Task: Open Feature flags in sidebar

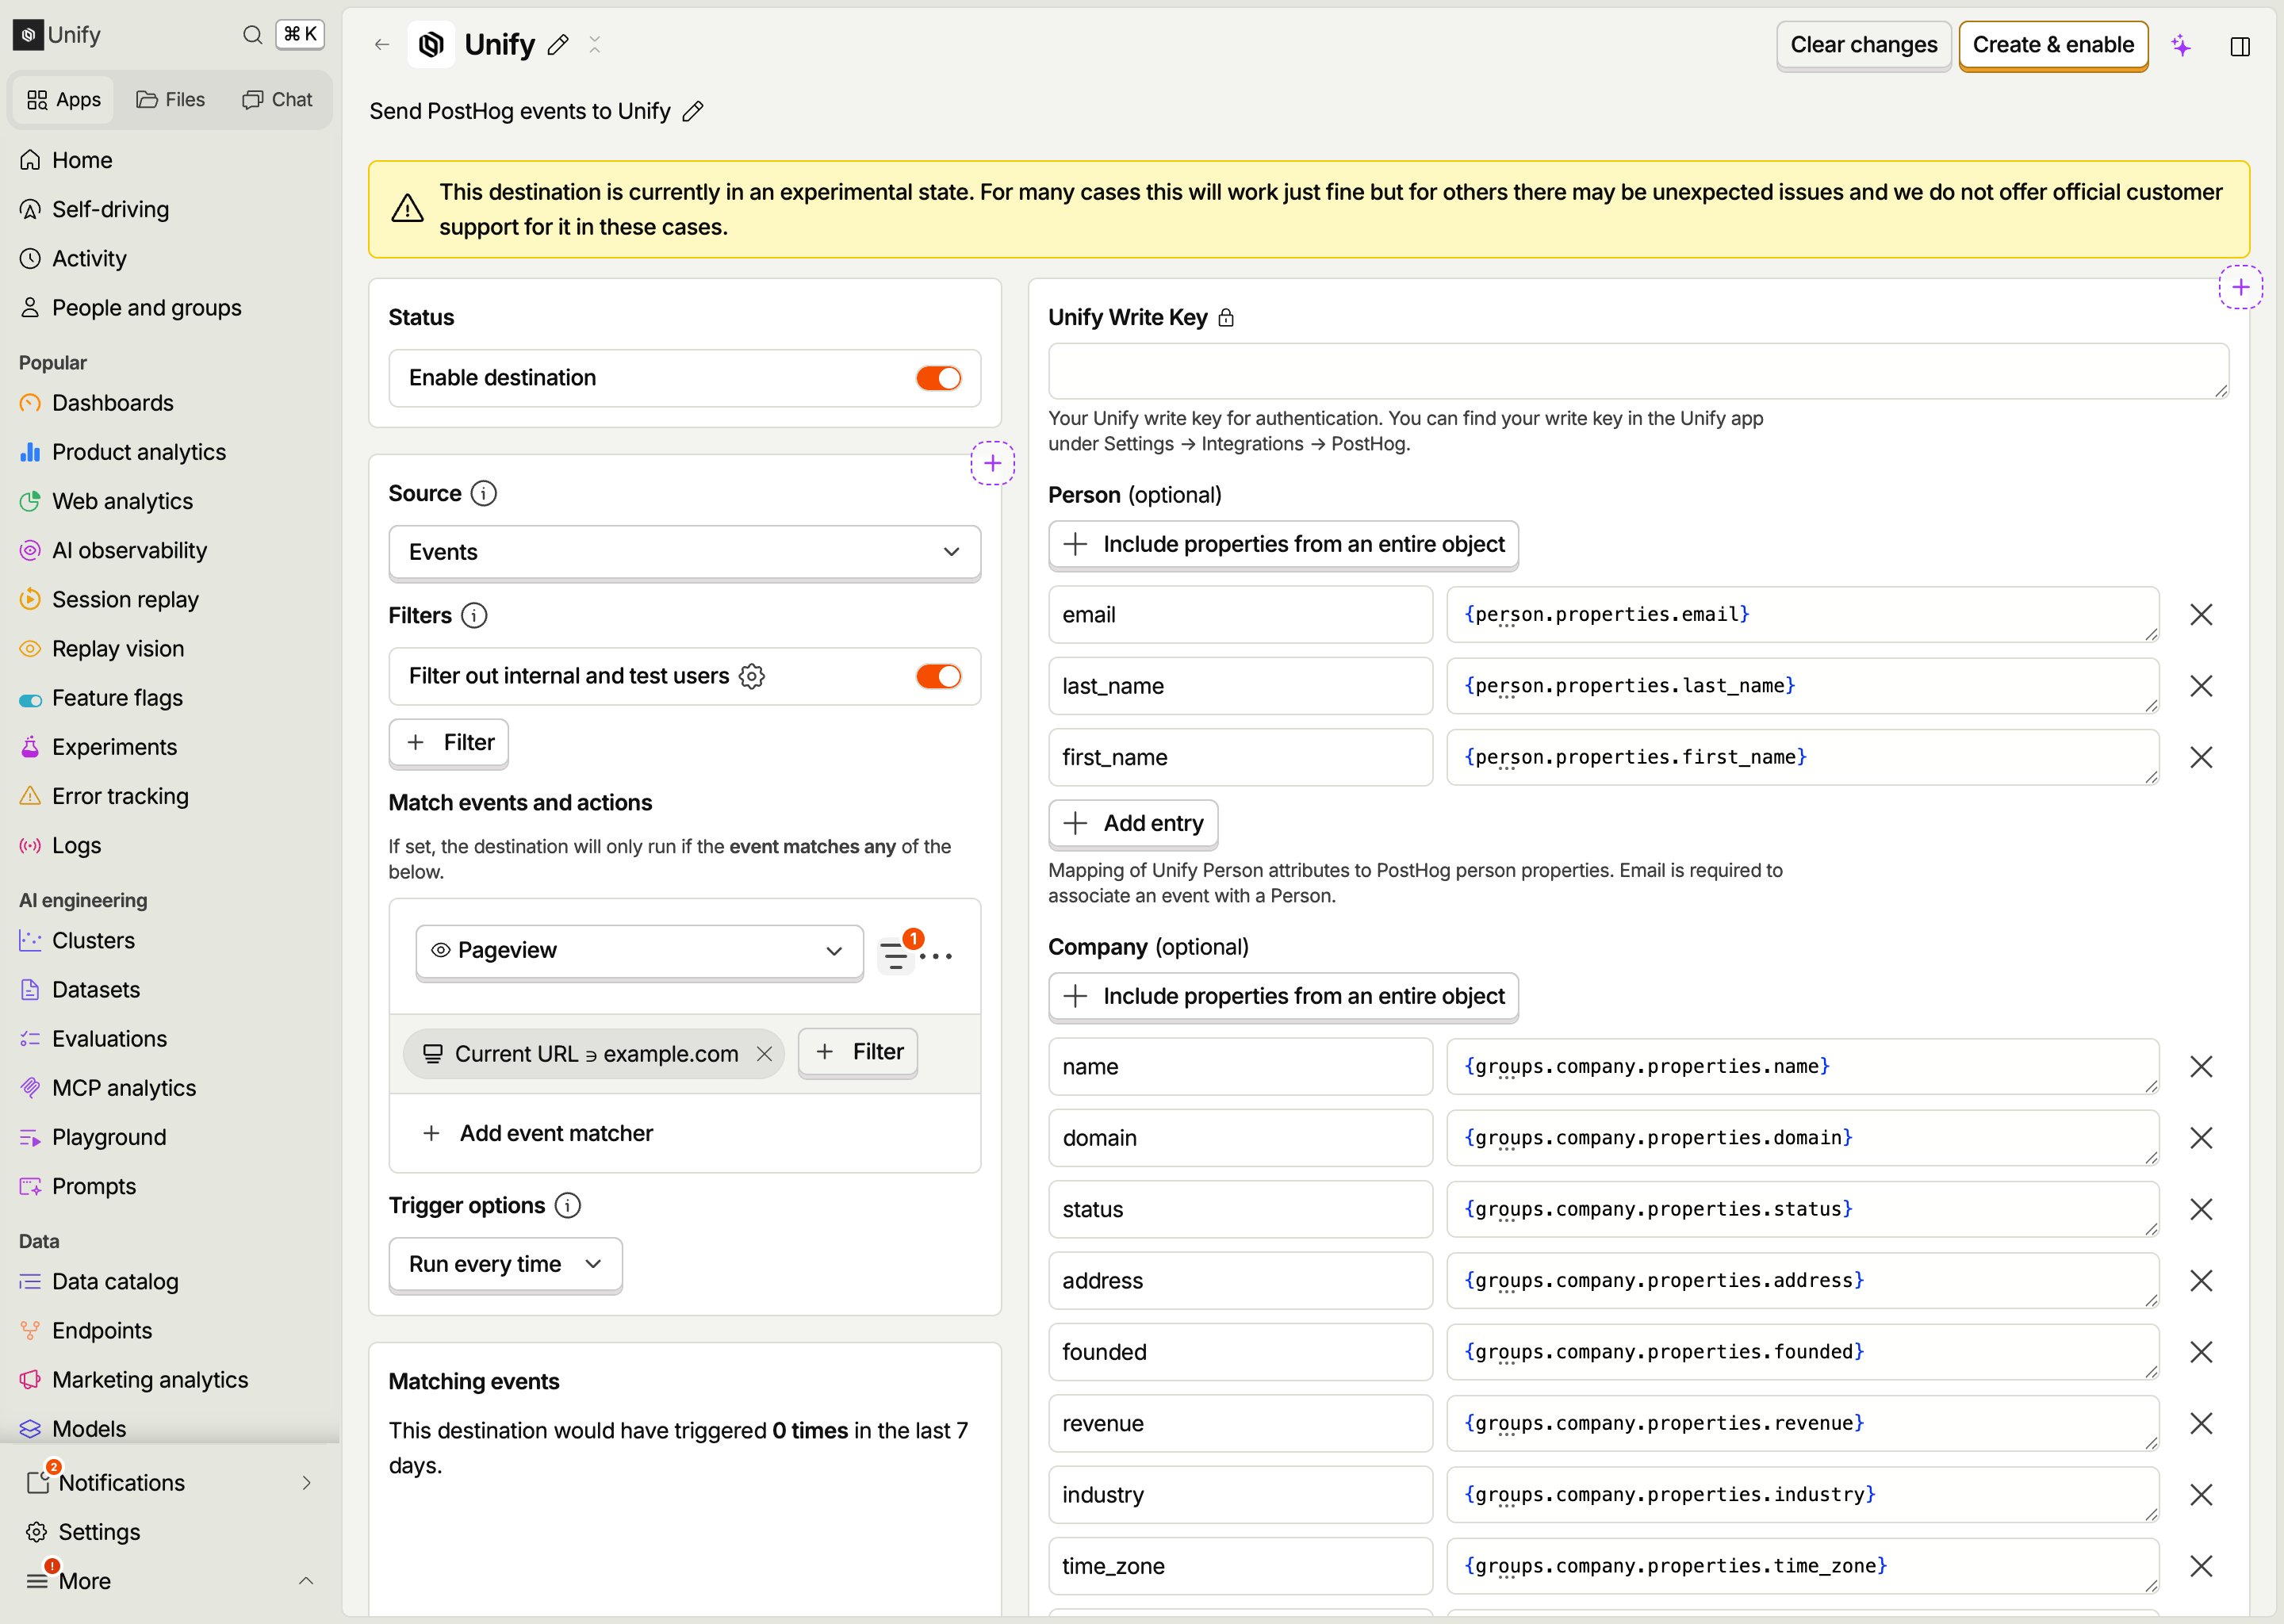Action: click(x=117, y=698)
